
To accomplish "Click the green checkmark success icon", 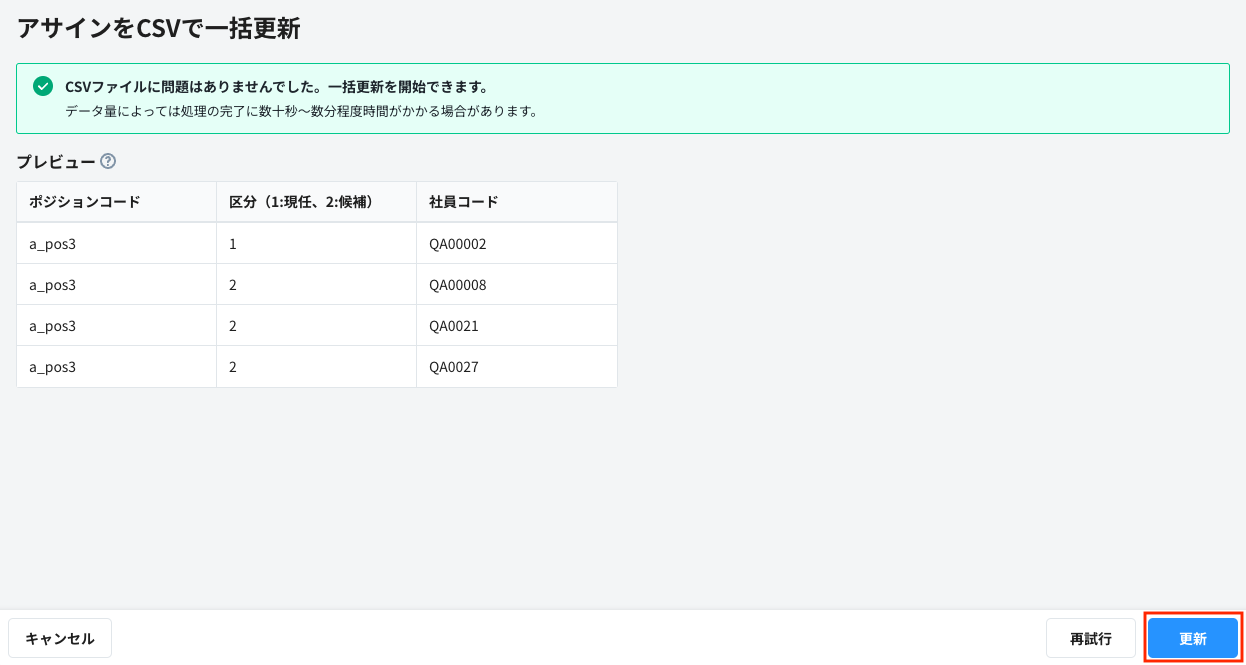I will [42, 85].
